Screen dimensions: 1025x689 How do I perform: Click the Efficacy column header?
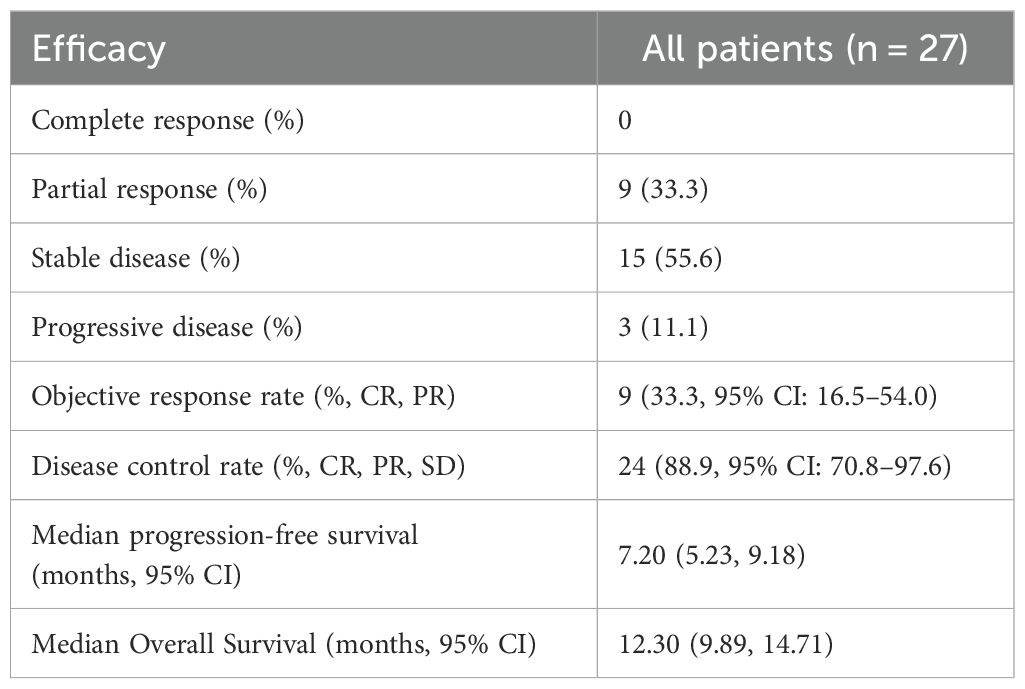tap(98, 49)
